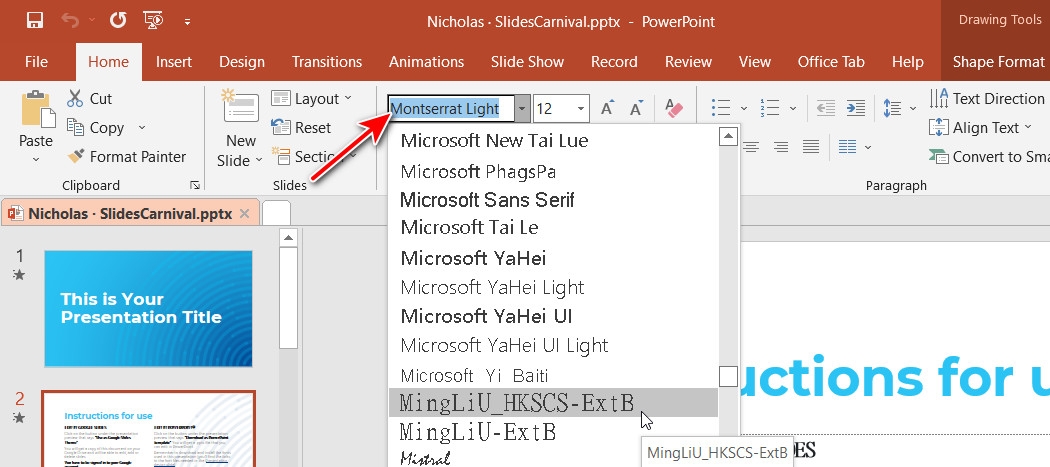Choose the MingLiU_HKSCS-ExtB font entry

pos(553,403)
